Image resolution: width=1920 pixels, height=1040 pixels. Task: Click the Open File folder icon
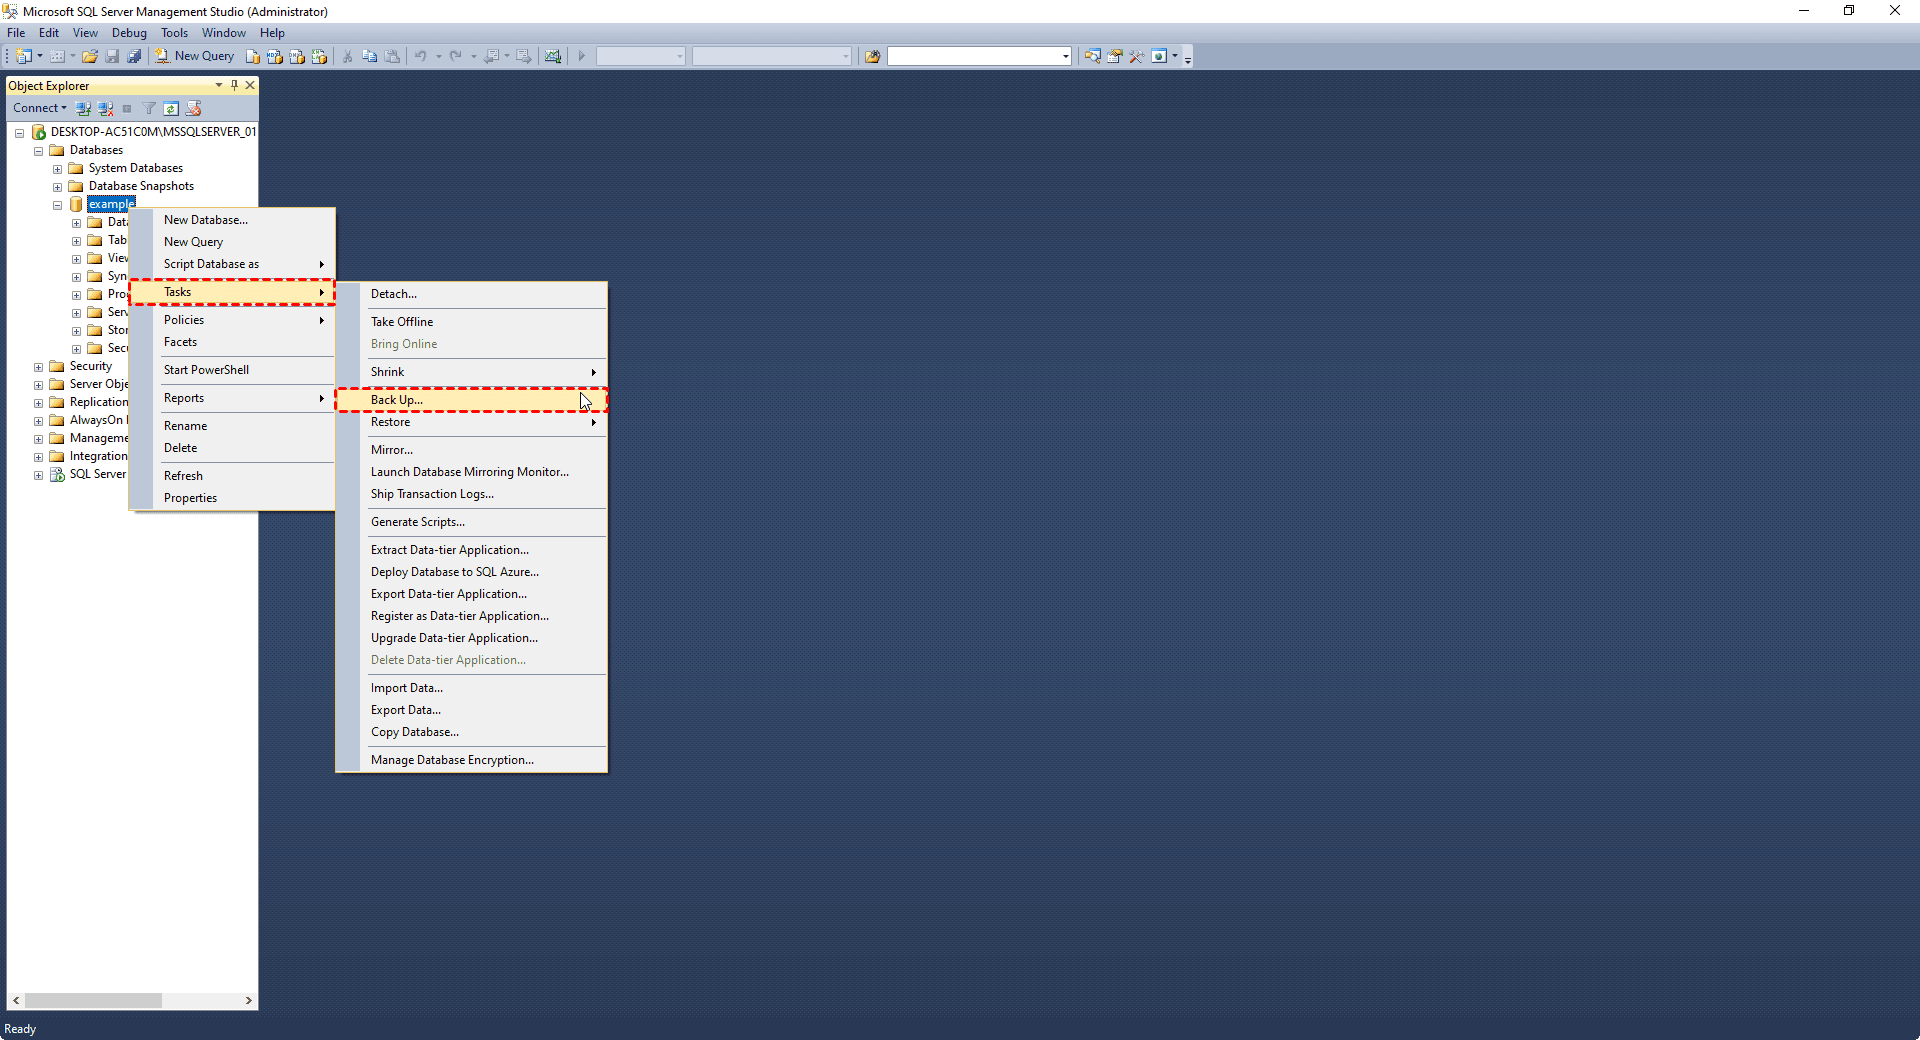click(x=90, y=56)
